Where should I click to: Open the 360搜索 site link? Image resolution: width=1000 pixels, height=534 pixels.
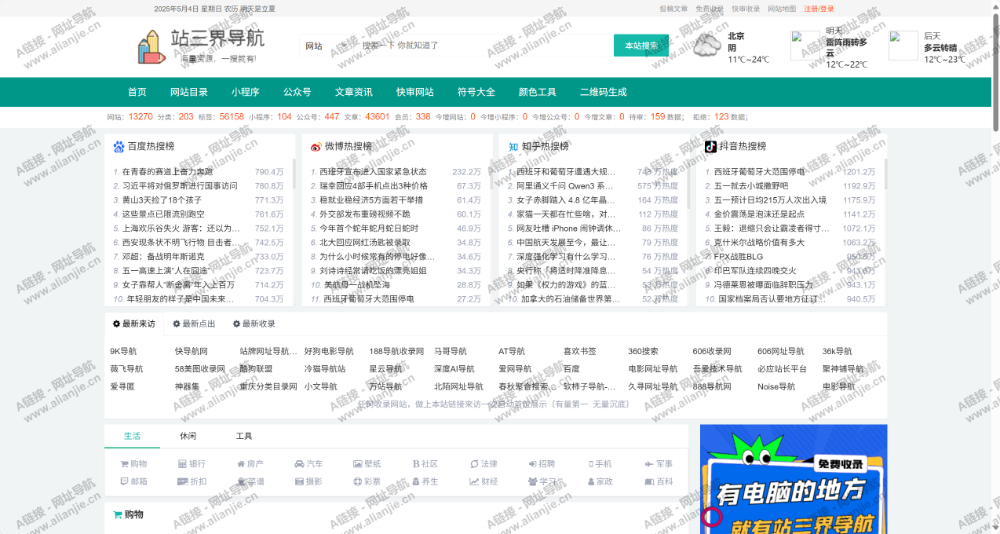pyautogui.click(x=643, y=352)
